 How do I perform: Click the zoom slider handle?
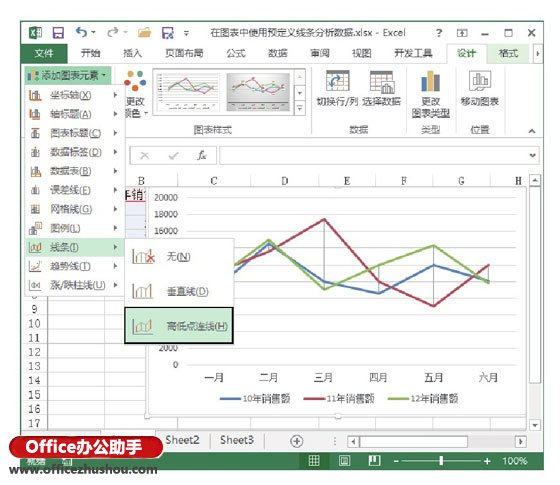tap(441, 461)
